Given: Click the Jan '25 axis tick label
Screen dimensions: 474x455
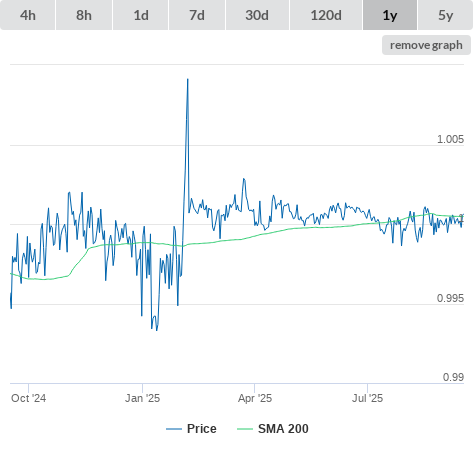Looking at the screenshot, I should pyautogui.click(x=142, y=398).
